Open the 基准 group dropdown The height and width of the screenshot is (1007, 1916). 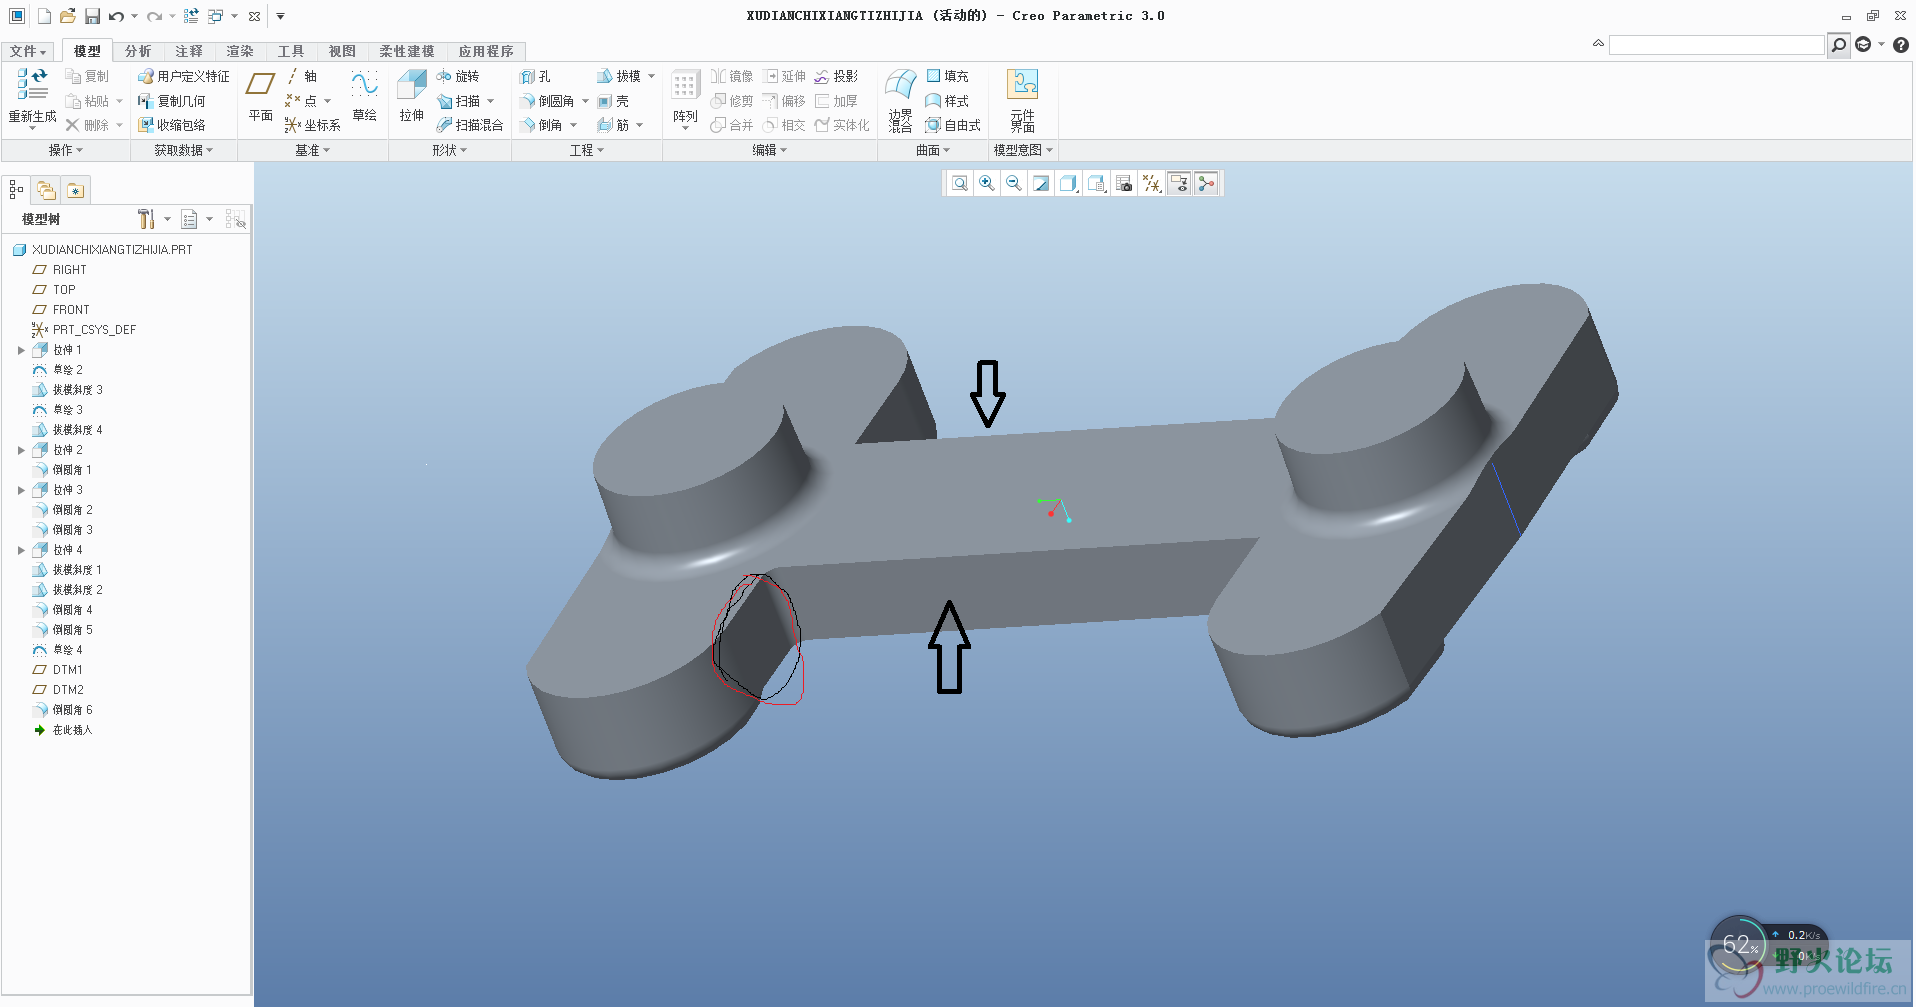[312, 150]
